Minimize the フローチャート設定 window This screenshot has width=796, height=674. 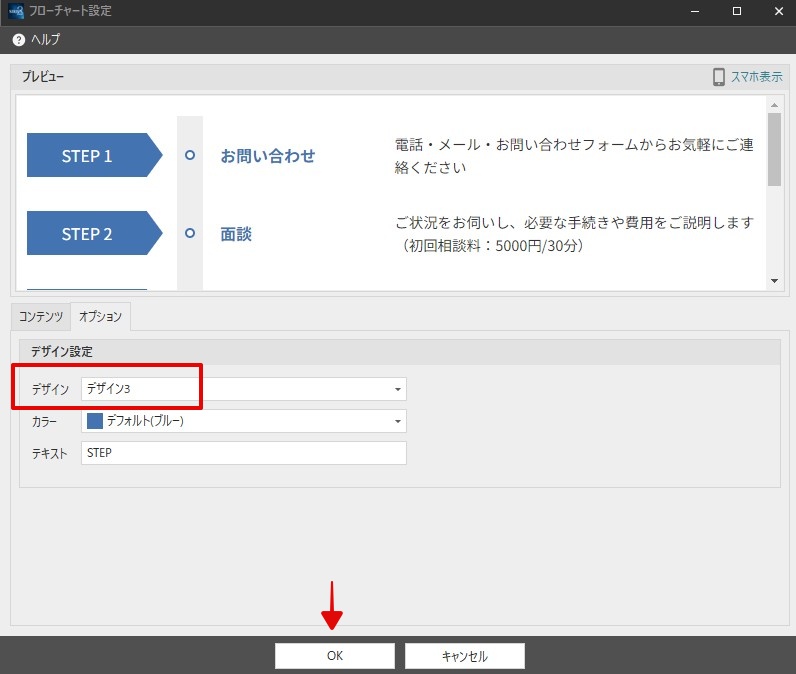pyautogui.click(x=695, y=11)
